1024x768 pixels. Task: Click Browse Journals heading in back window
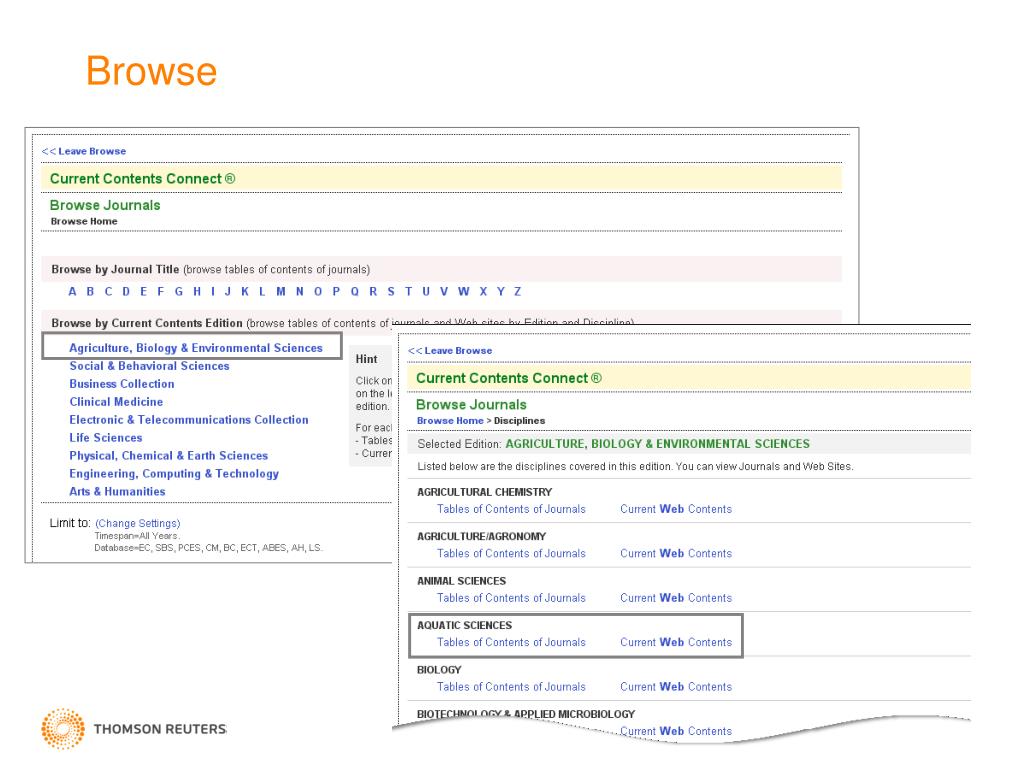tap(105, 205)
